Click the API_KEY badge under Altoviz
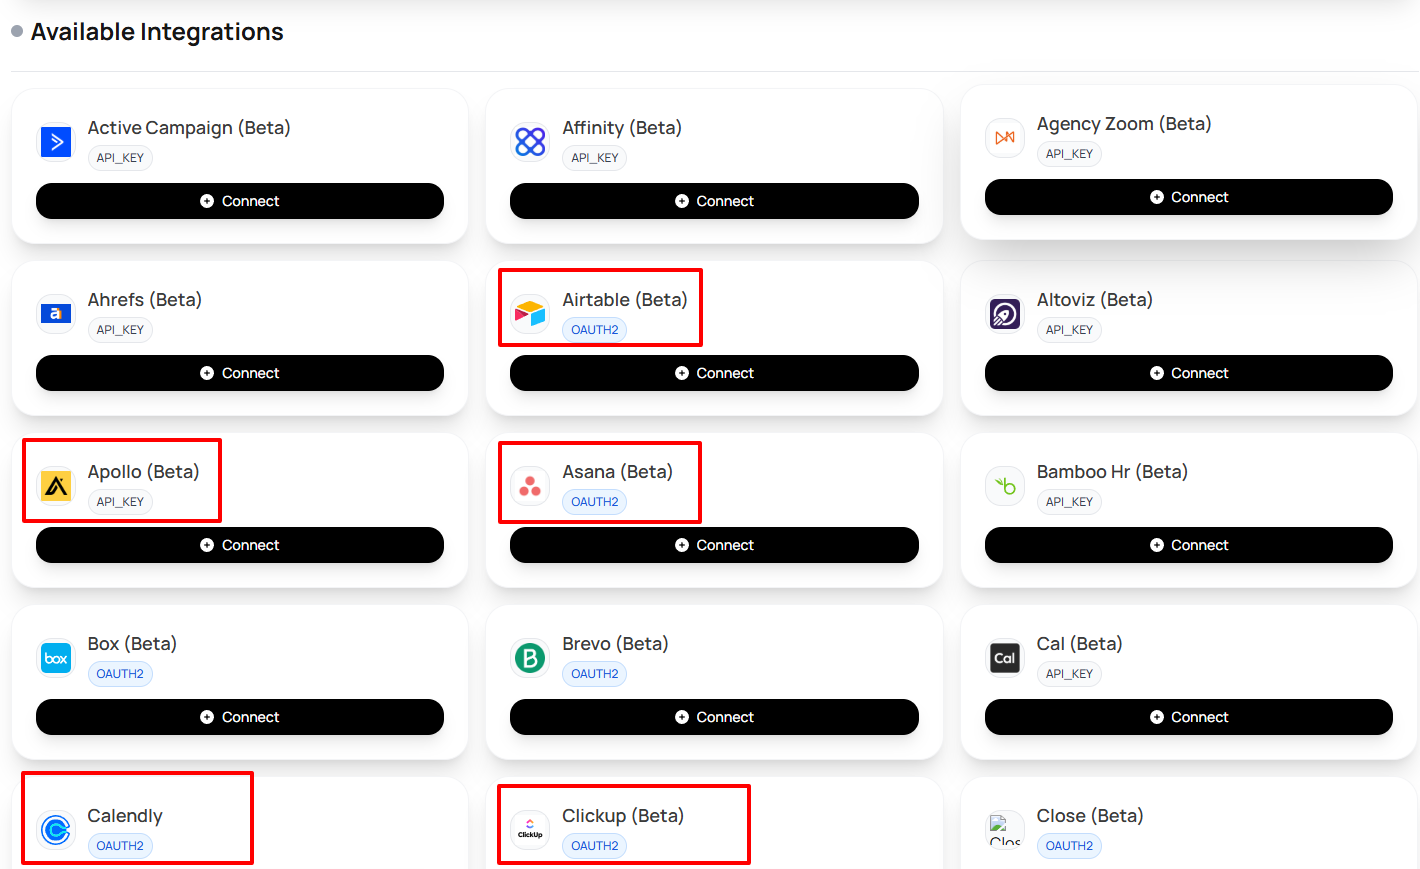Screen dimensions: 1420x869 [x=1069, y=330]
